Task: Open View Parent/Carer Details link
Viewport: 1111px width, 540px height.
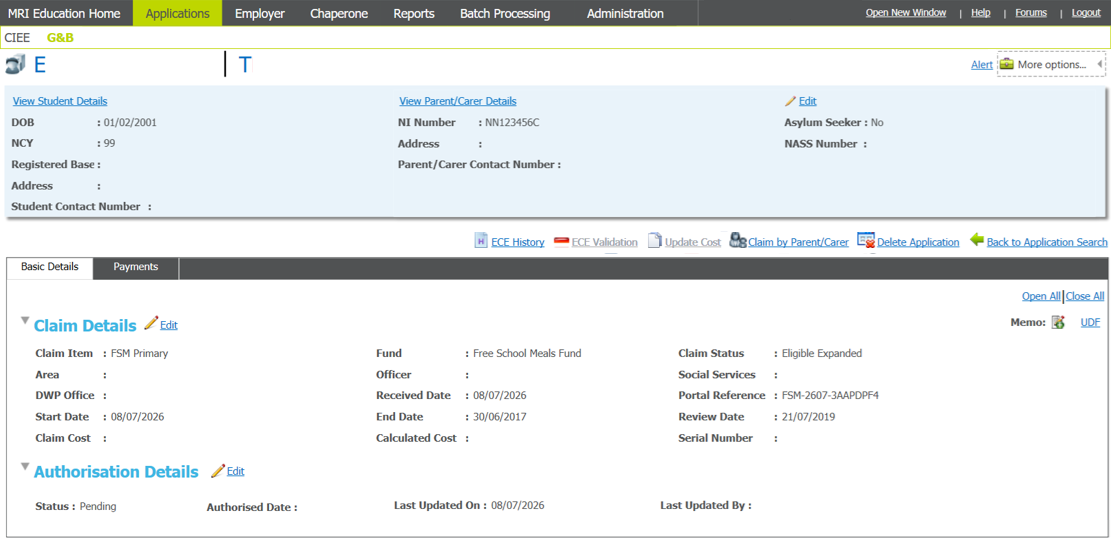Action: pos(458,101)
